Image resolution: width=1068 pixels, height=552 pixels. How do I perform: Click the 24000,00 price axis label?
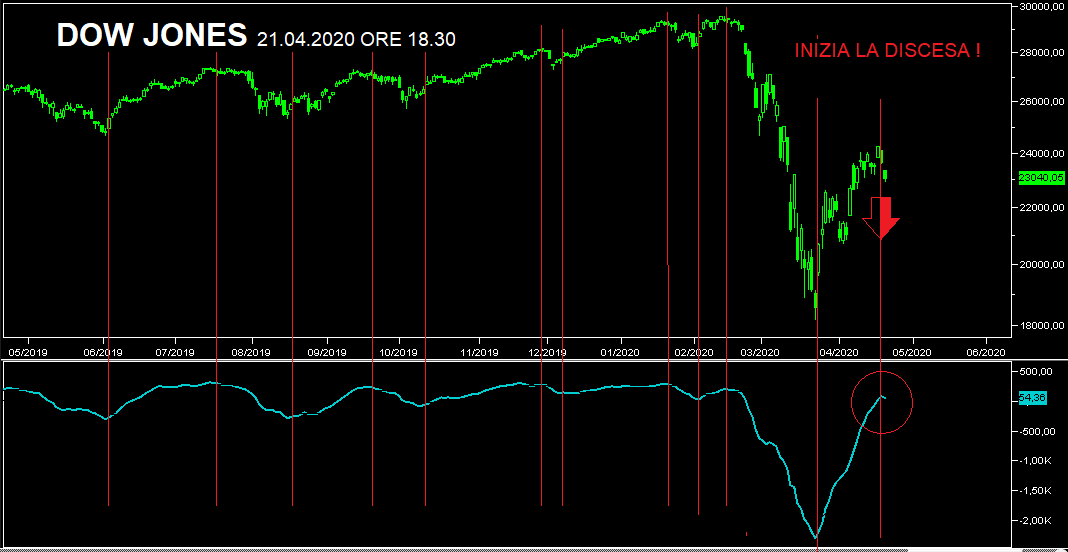1041,154
